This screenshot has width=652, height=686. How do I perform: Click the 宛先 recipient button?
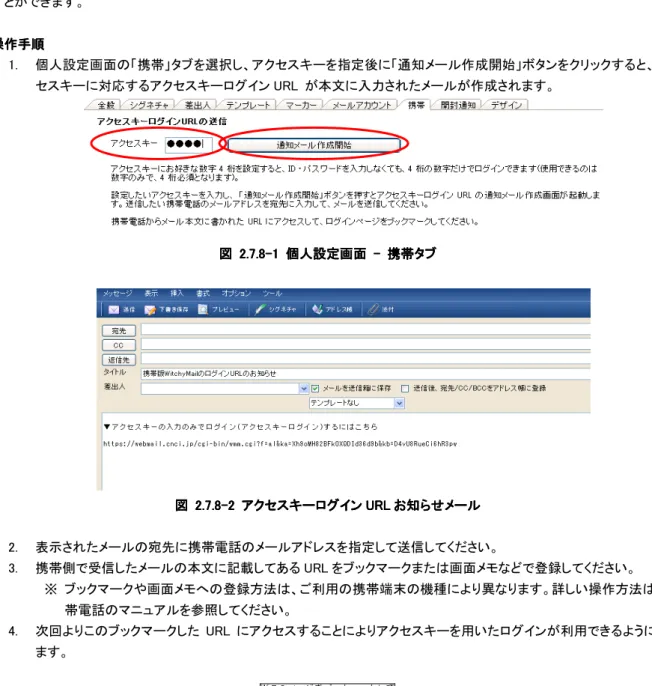coord(119,331)
